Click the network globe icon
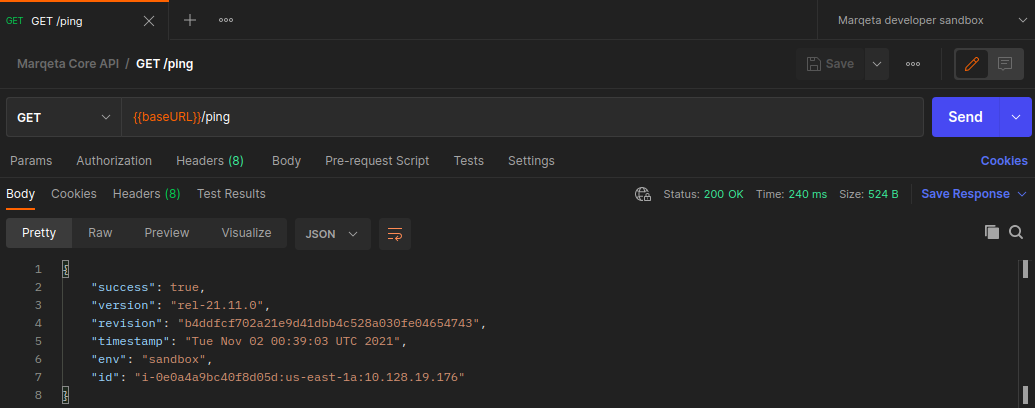Image resolution: width=1035 pixels, height=408 pixels. 644,194
